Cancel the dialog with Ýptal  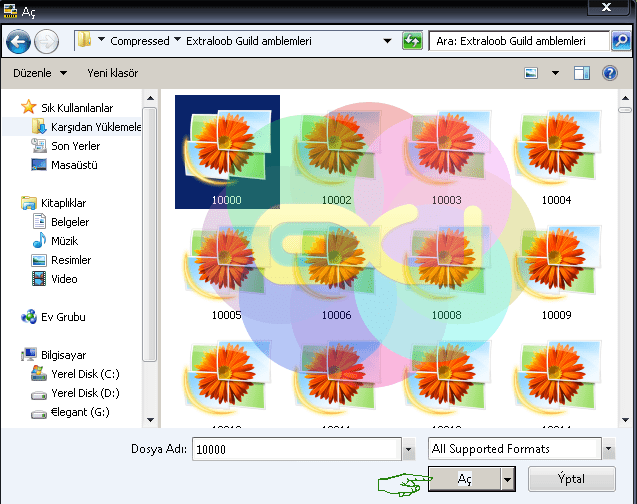pos(571,479)
